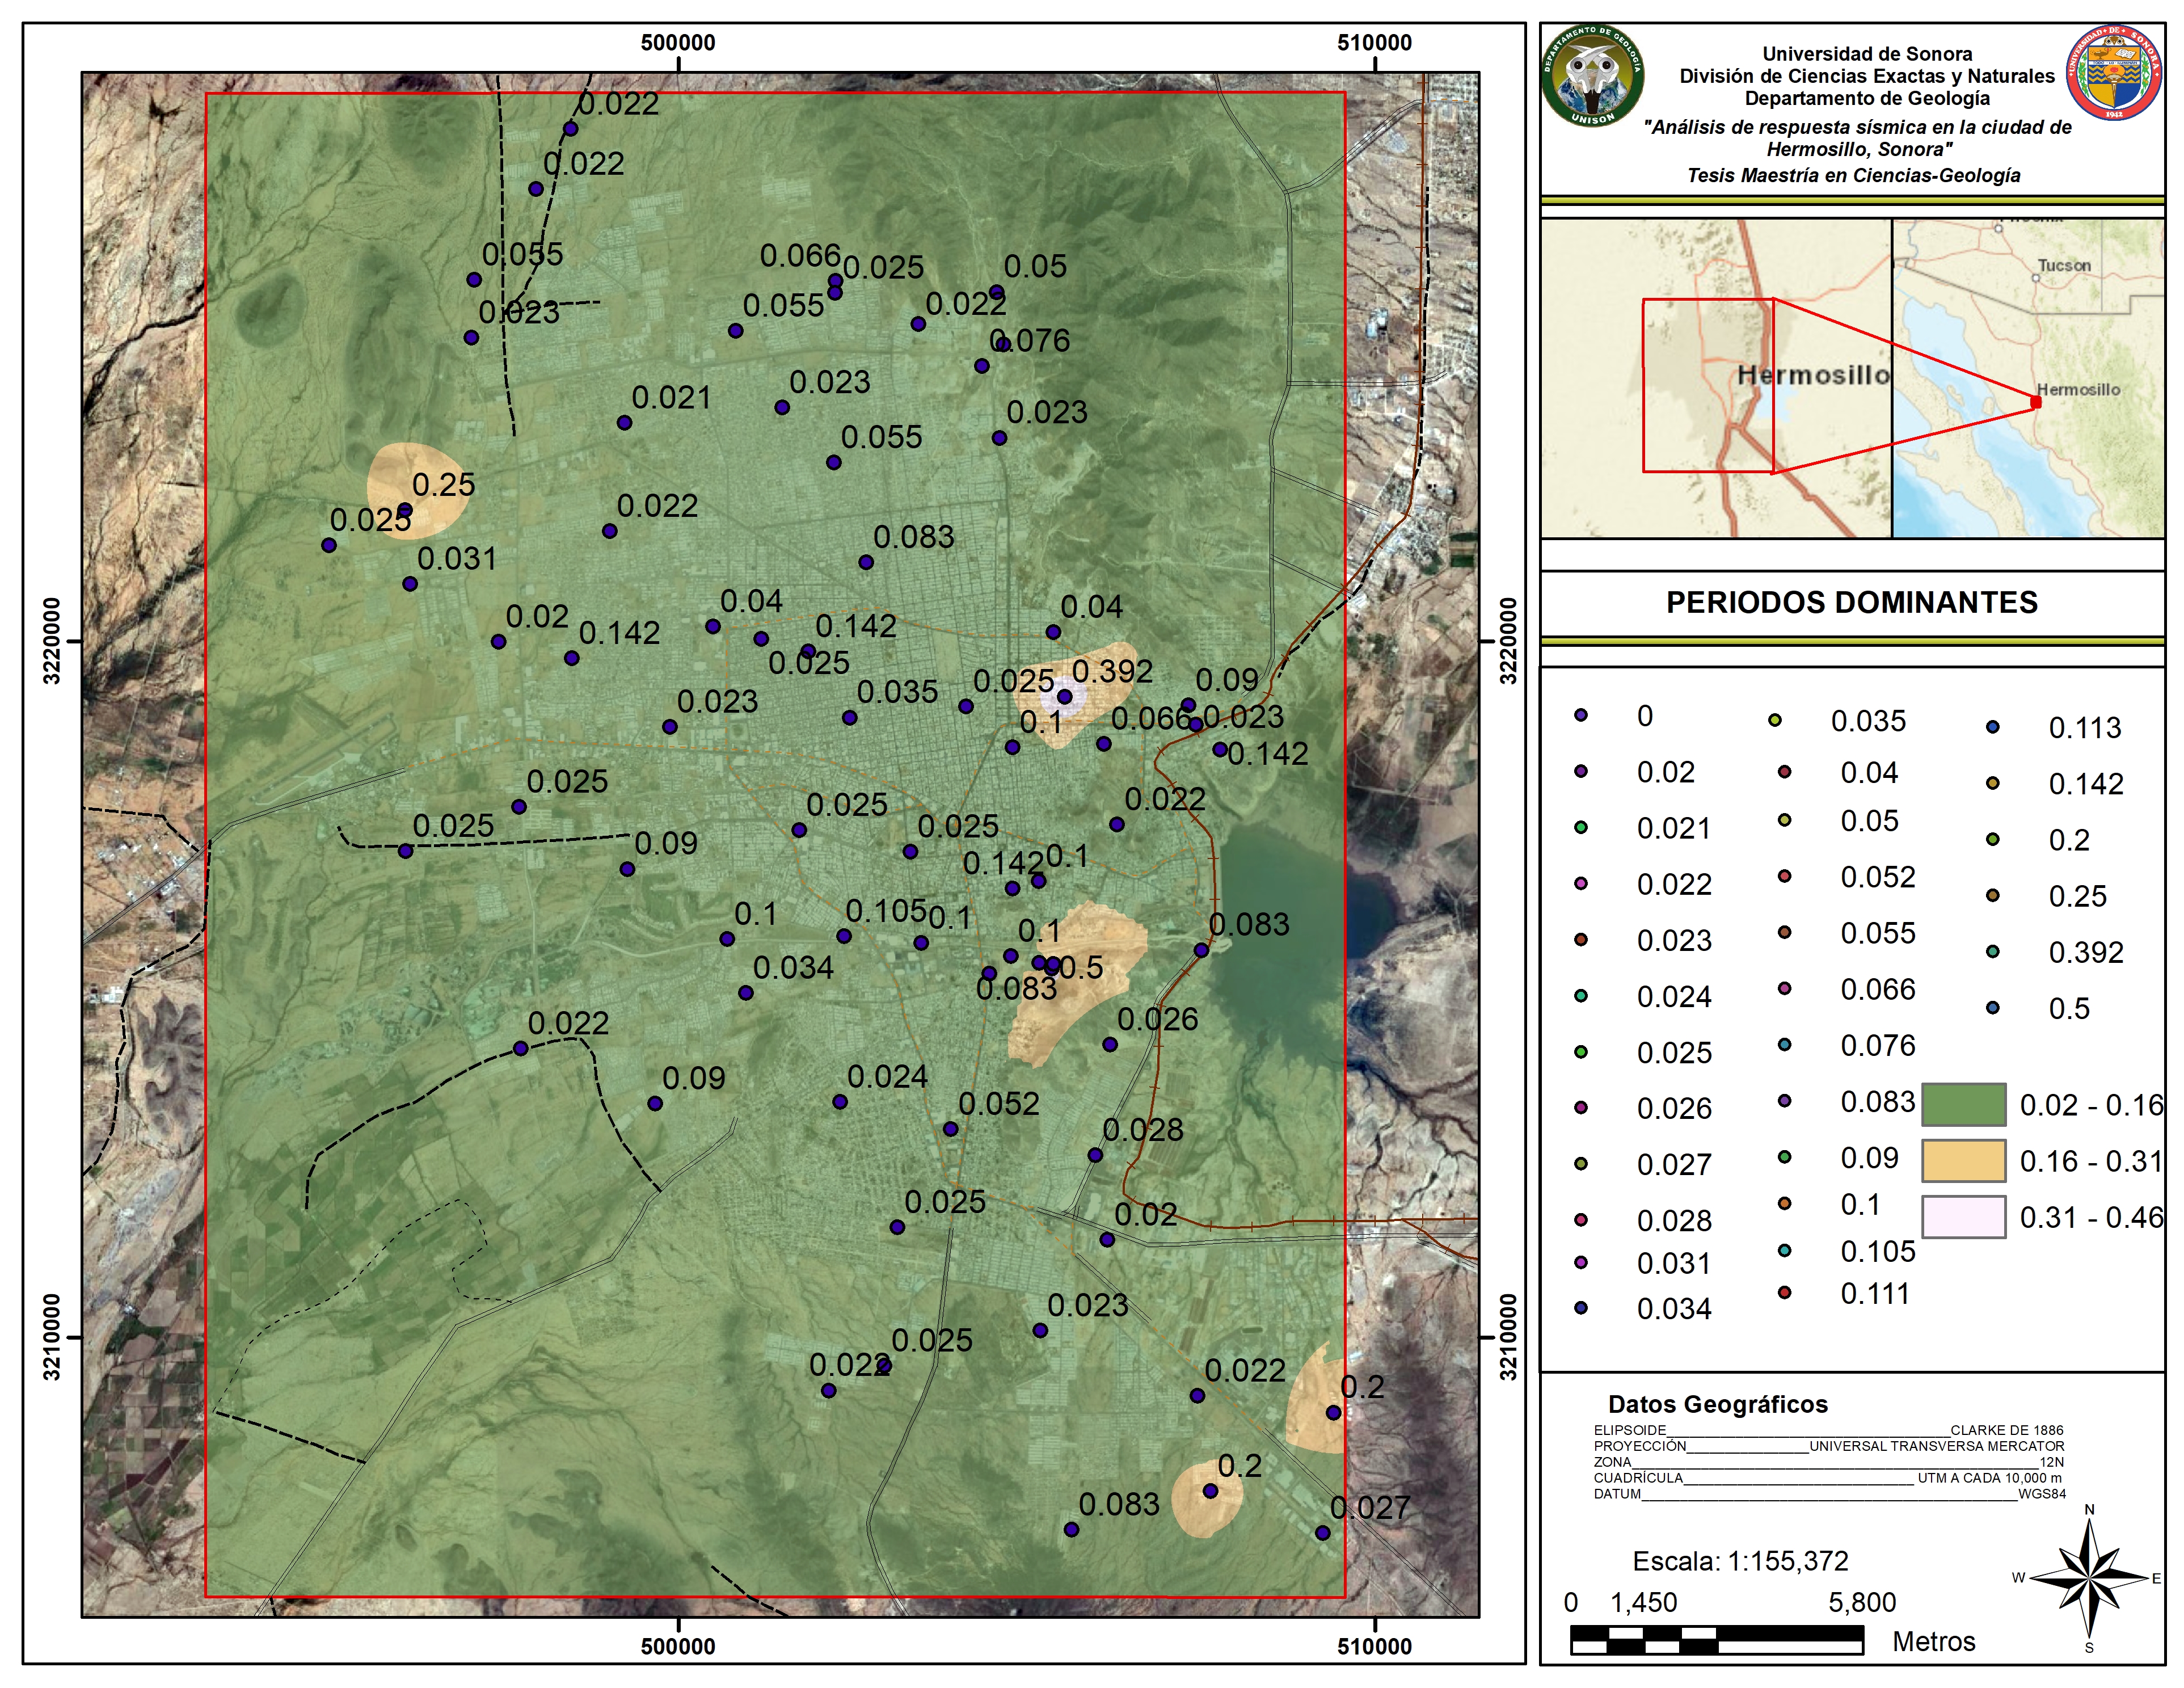
Task: Click the red Hermosillo marker on regional inset
Action: point(2036,402)
